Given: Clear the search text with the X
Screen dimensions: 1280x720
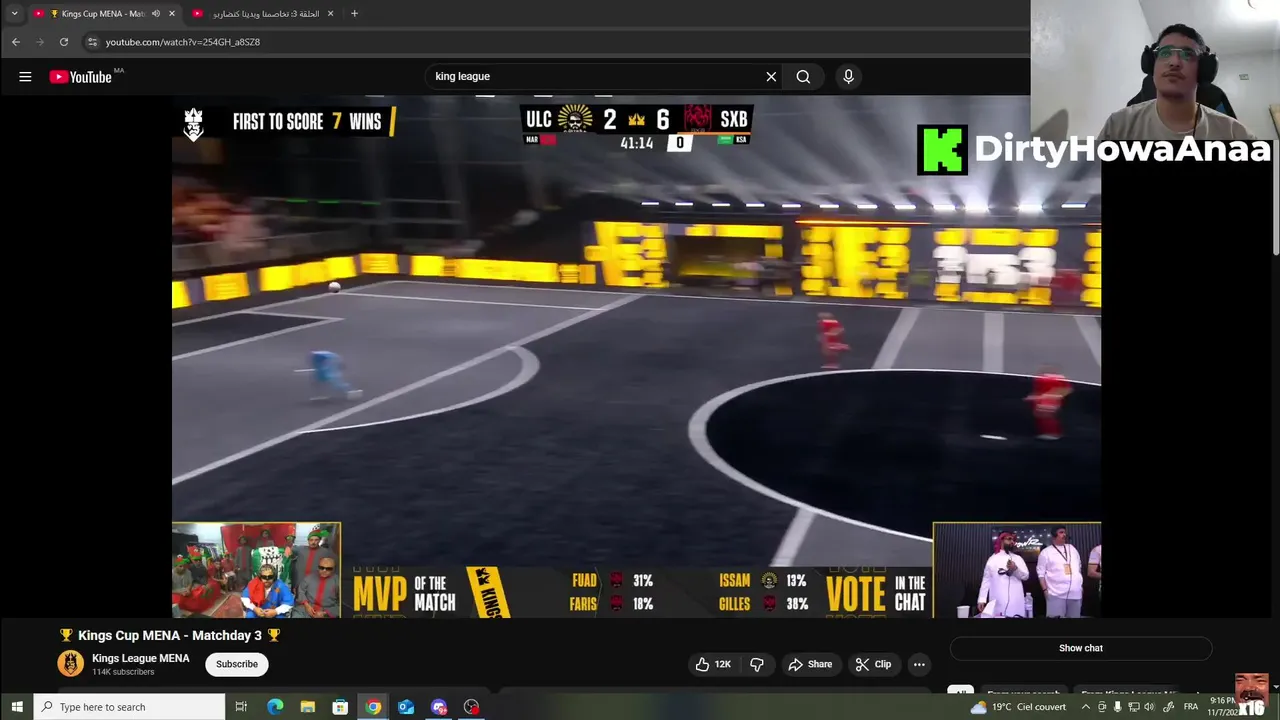Looking at the screenshot, I should pyautogui.click(x=771, y=77).
